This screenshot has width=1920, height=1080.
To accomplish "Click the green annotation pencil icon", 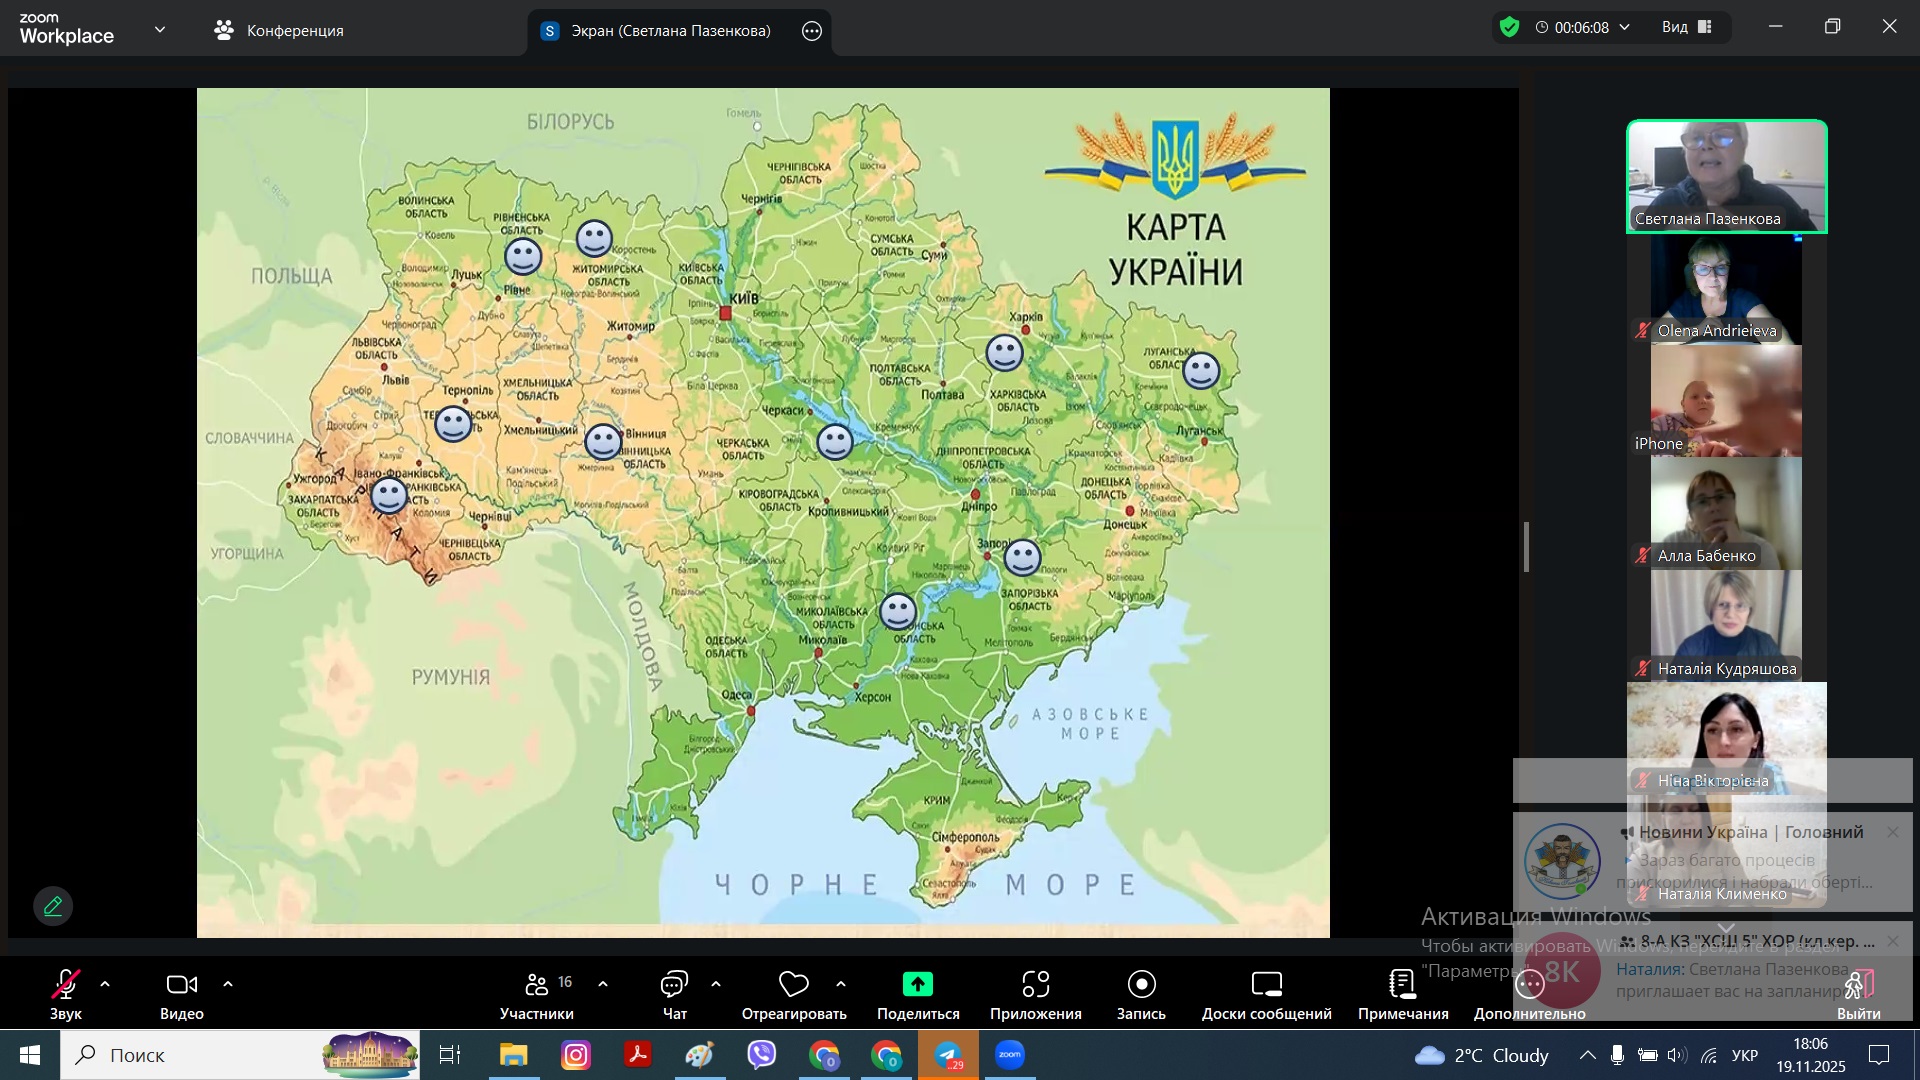I will 53,906.
